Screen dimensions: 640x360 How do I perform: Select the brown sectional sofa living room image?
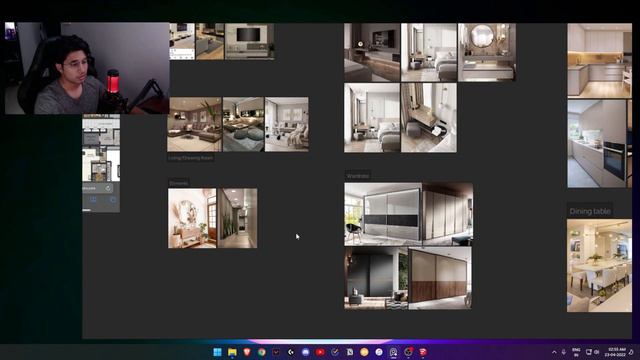click(195, 124)
